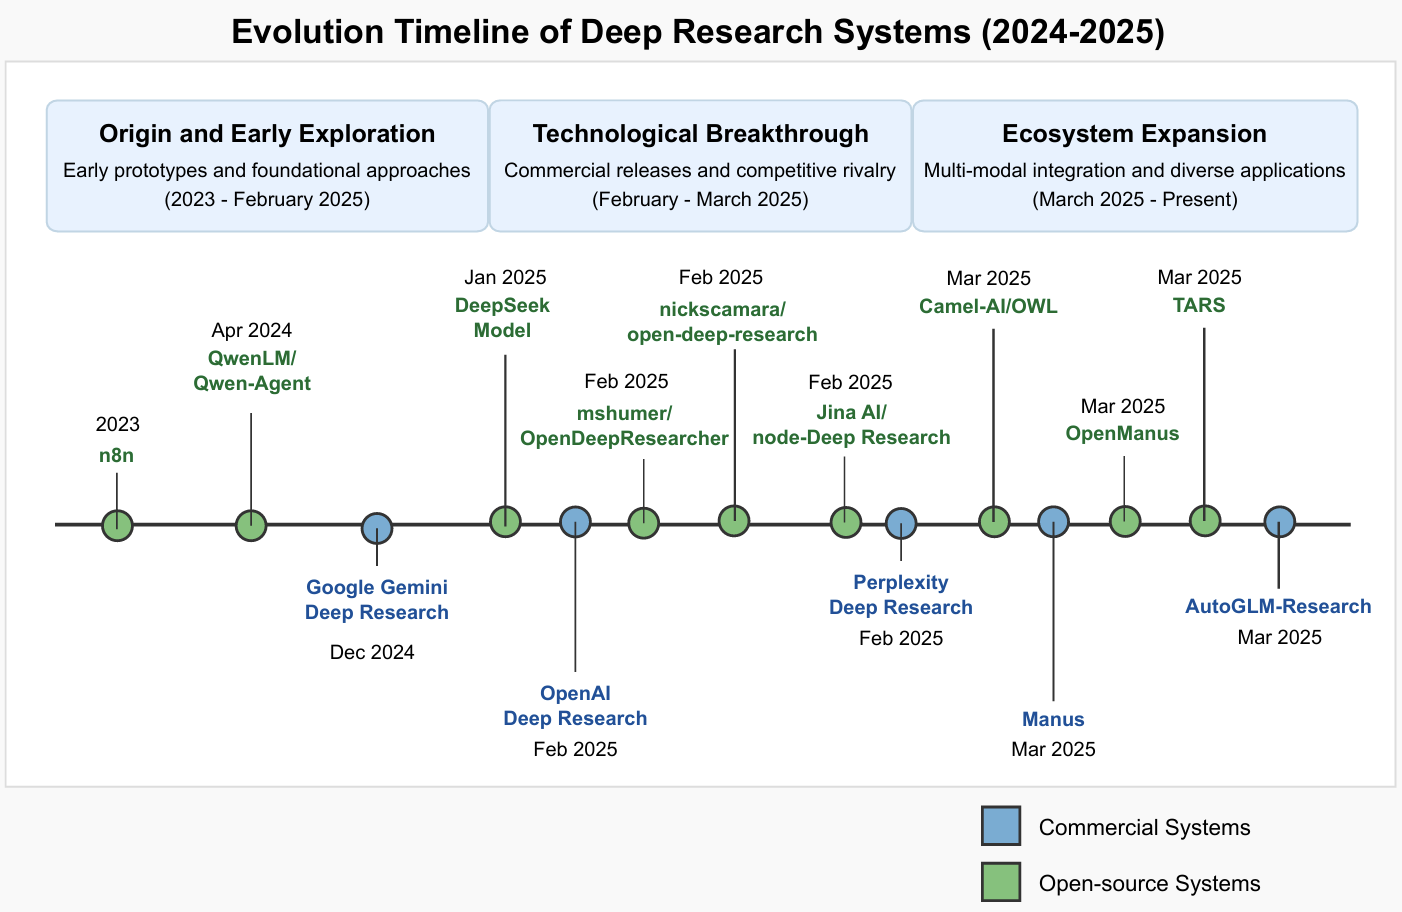This screenshot has height=912, width=1402.
Task: Click the 'Perplexity Deep Research' label
Action: (901, 595)
